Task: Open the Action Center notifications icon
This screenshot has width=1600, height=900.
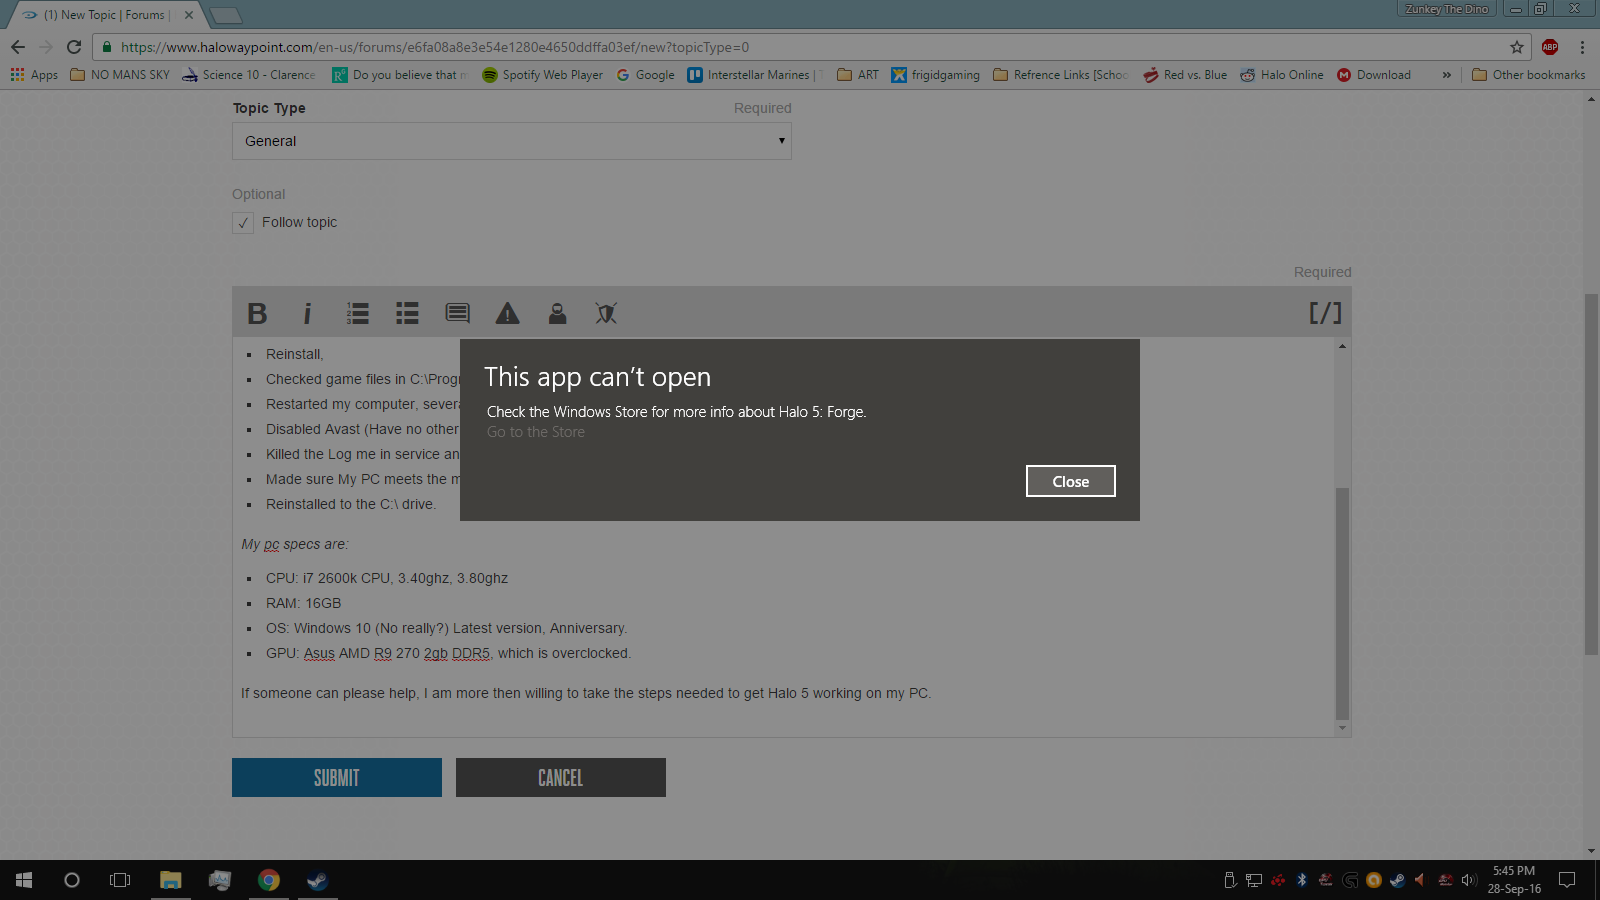Action: (1567, 880)
